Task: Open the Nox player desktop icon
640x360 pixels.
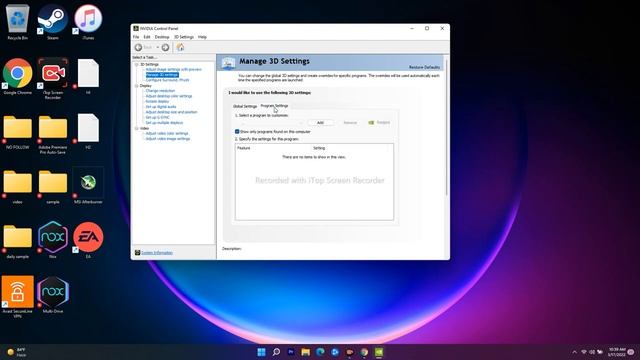Action: tap(53, 240)
